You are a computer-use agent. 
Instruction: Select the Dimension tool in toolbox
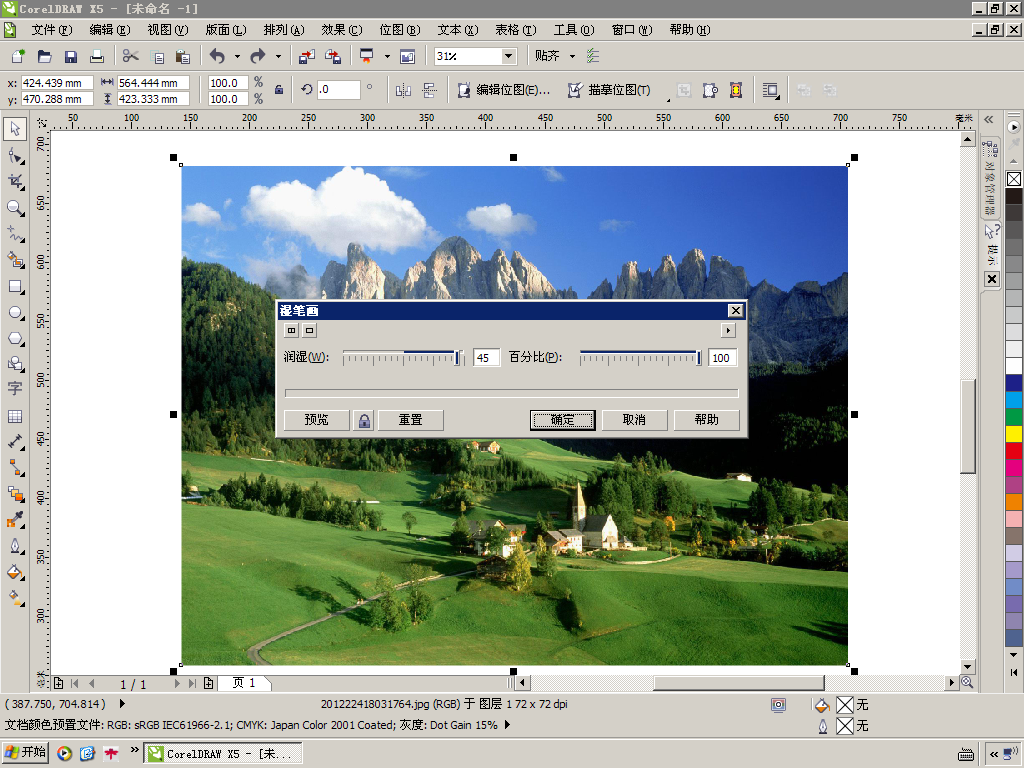[15, 442]
